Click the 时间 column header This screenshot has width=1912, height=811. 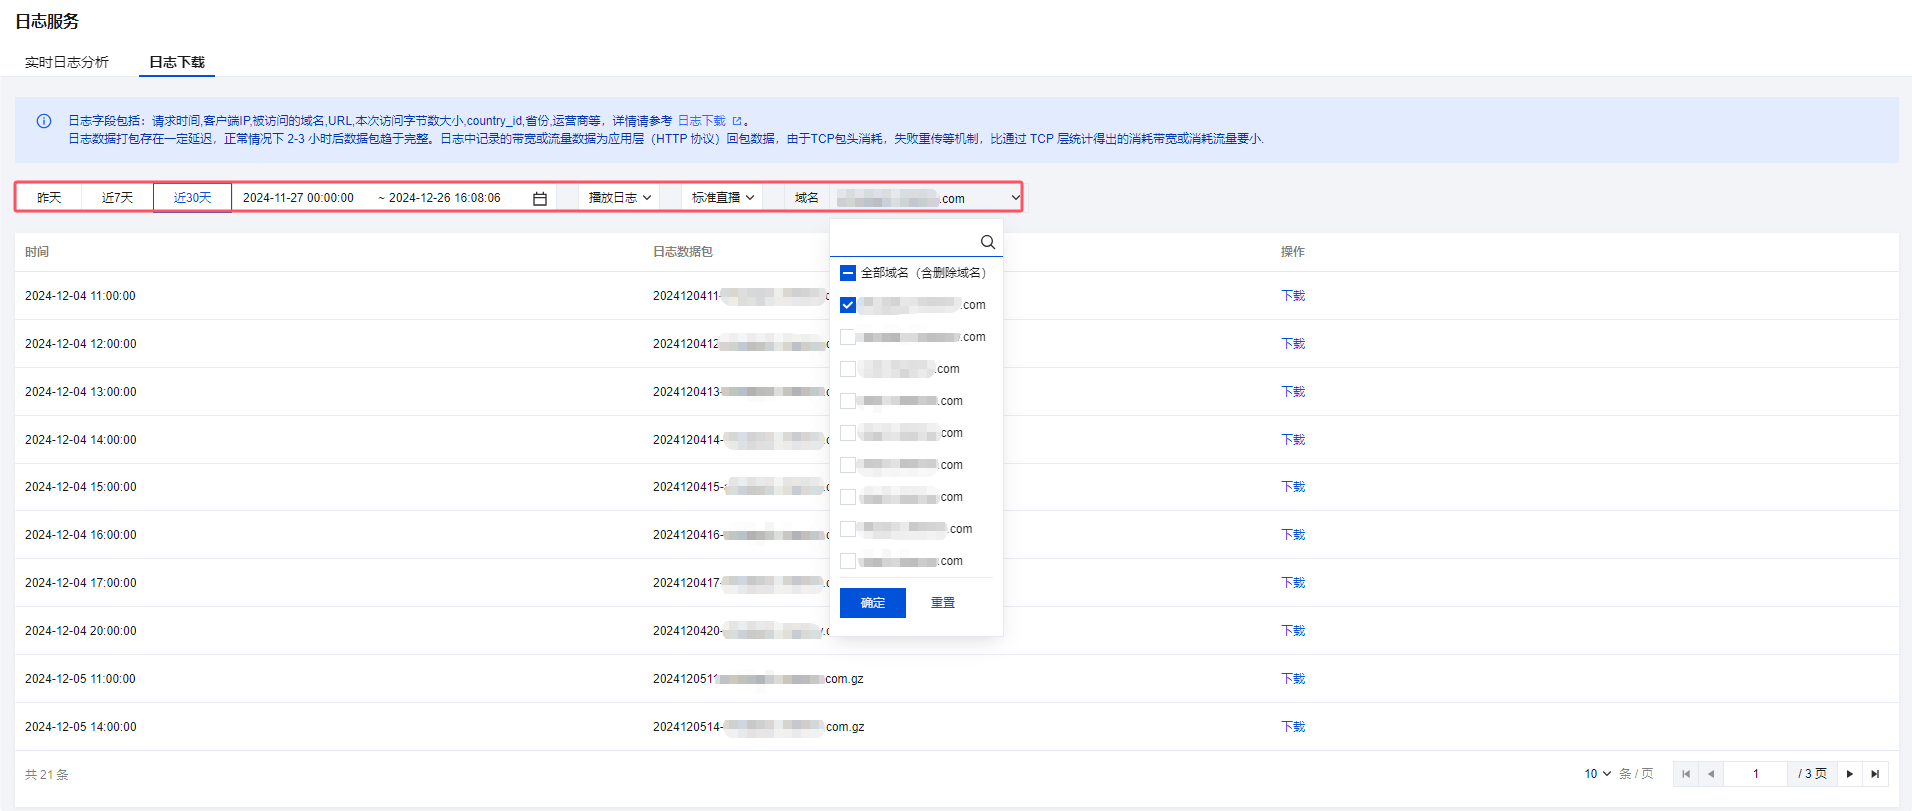(37, 252)
